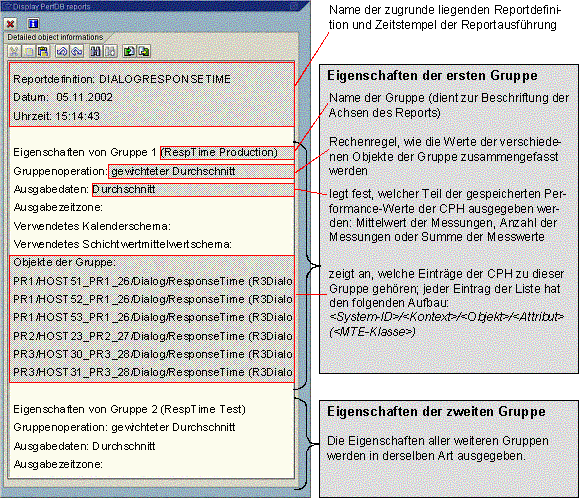Click the Display PerfDB reports title bar
The height and width of the screenshot is (500, 580).
(155, 6)
